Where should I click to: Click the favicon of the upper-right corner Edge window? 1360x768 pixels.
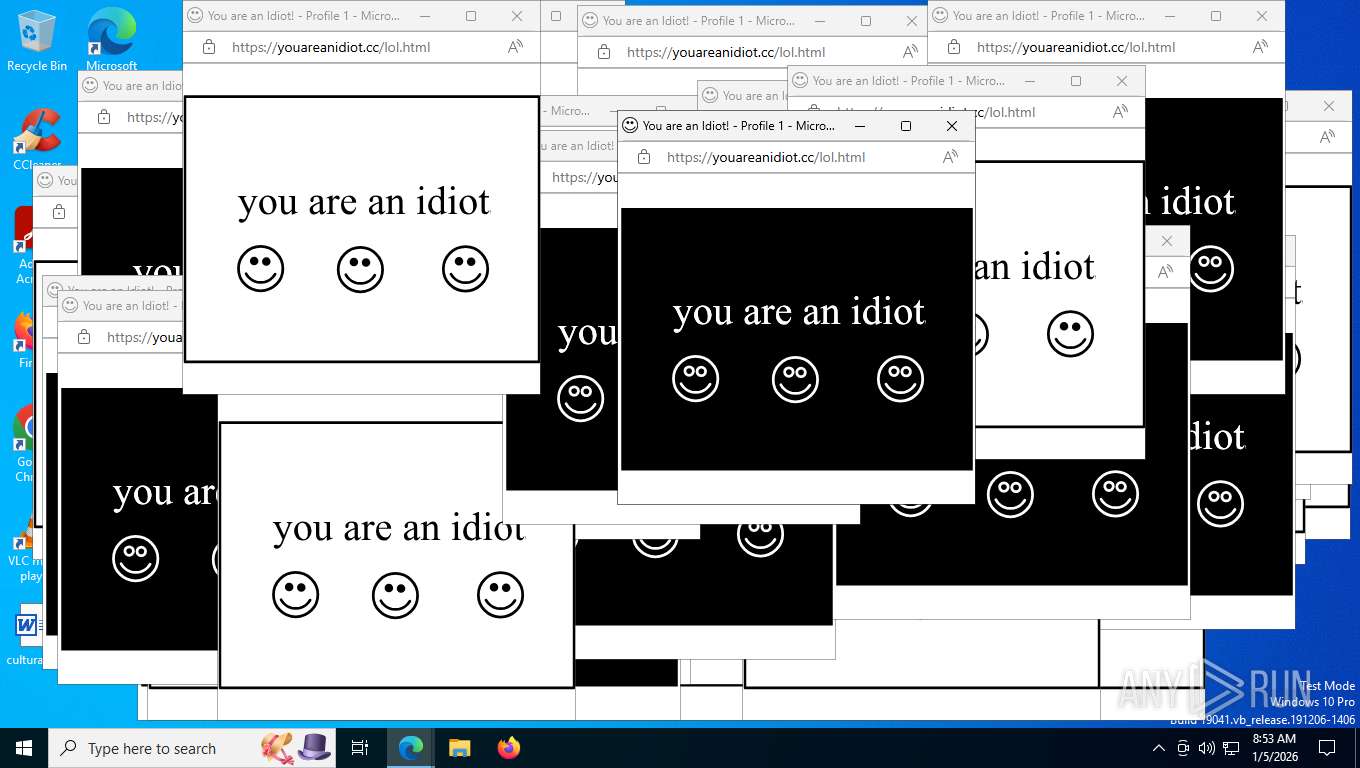click(940, 15)
